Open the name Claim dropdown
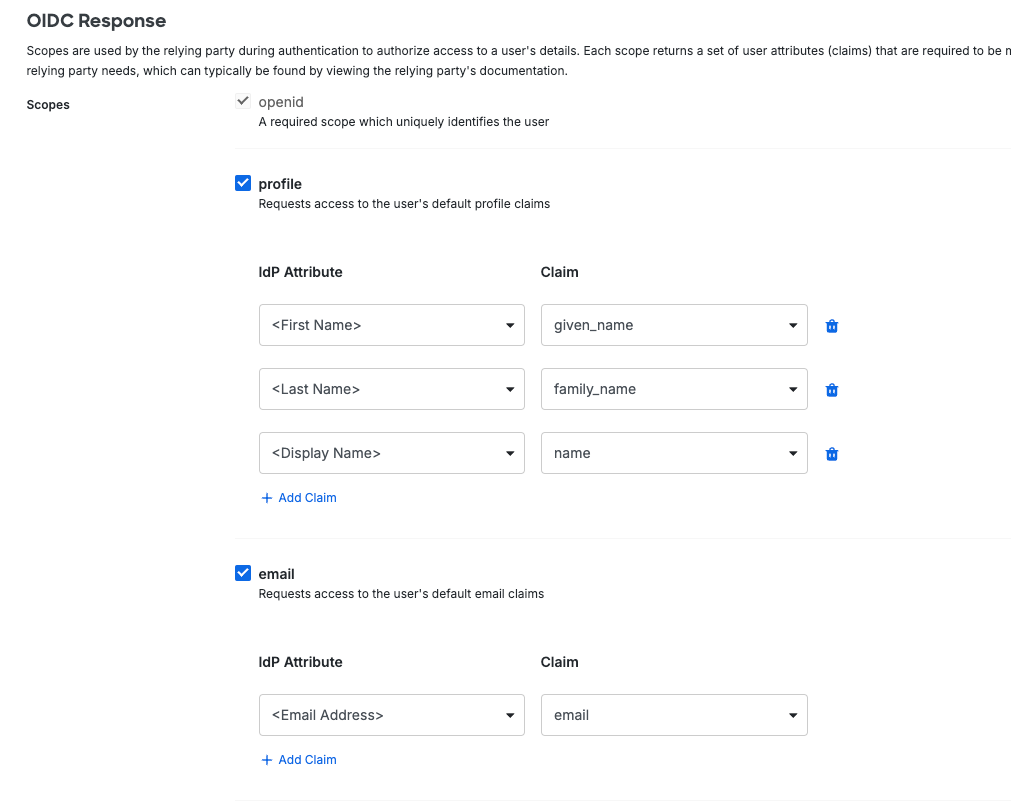The image size is (1011, 808). pos(673,453)
